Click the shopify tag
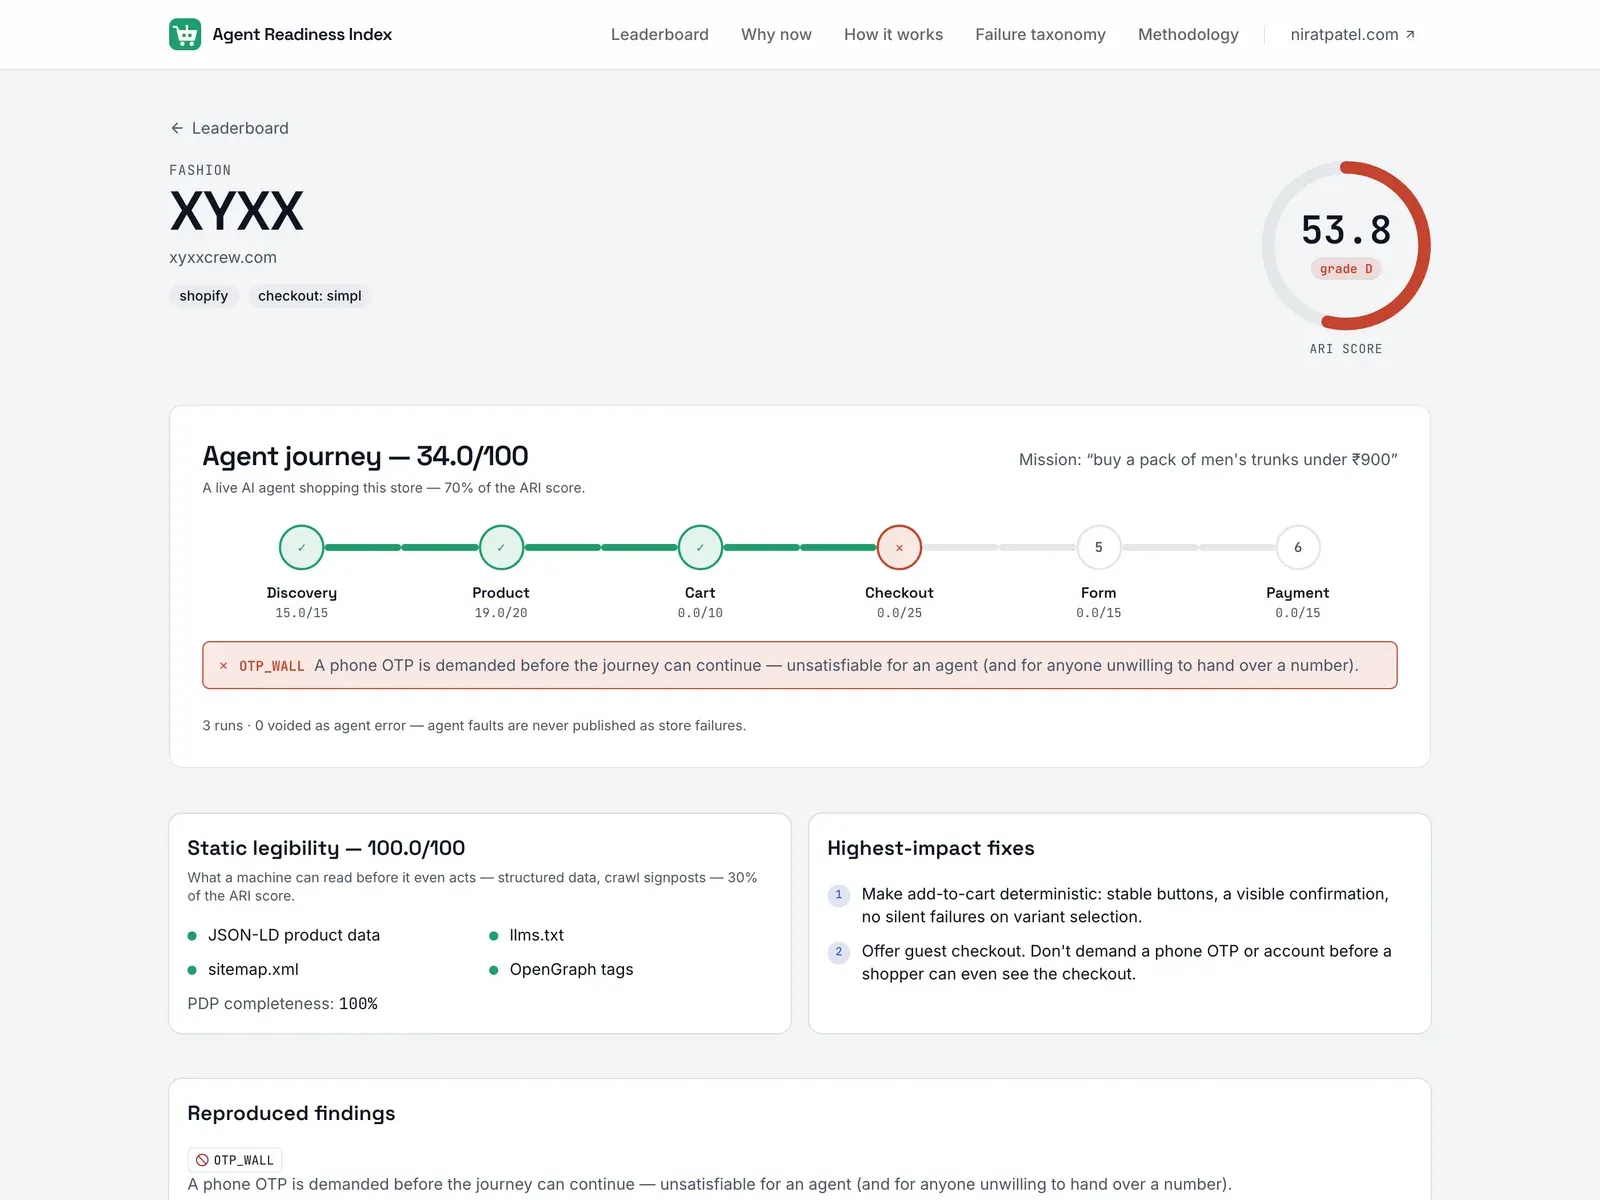The width and height of the screenshot is (1600, 1200). tap(204, 296)
